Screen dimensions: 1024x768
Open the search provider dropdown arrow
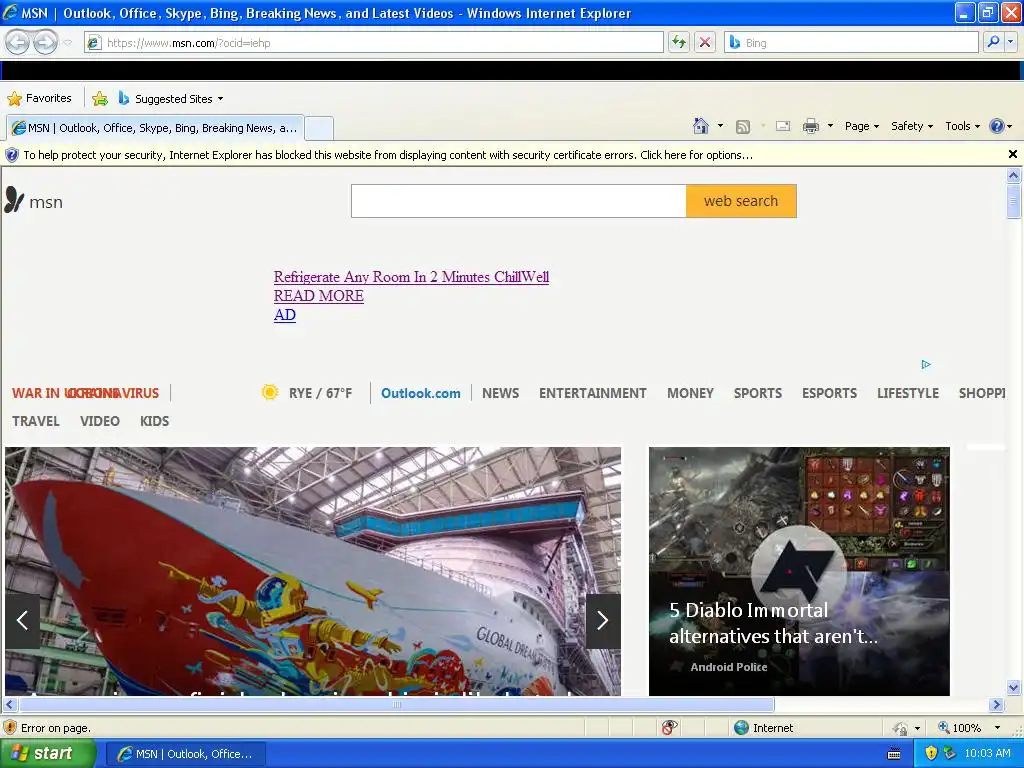point(1010,42)
